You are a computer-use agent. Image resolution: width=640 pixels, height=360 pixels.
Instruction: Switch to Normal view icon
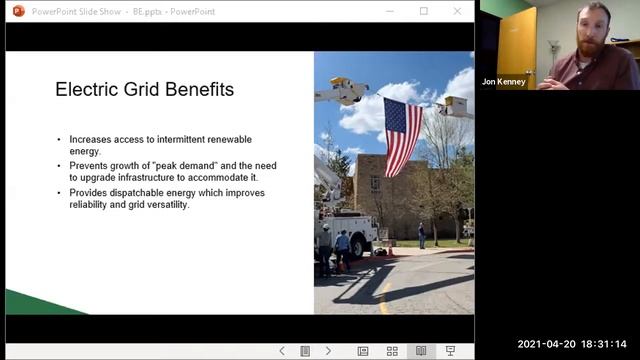363,351
